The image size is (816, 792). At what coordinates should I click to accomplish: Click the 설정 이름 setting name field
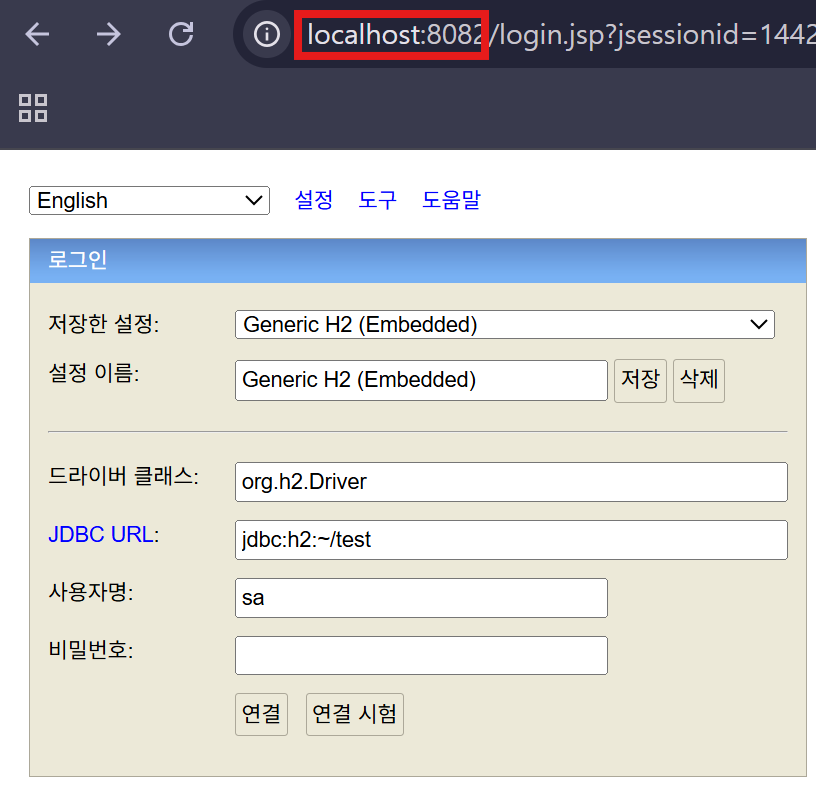coord(421,380)
